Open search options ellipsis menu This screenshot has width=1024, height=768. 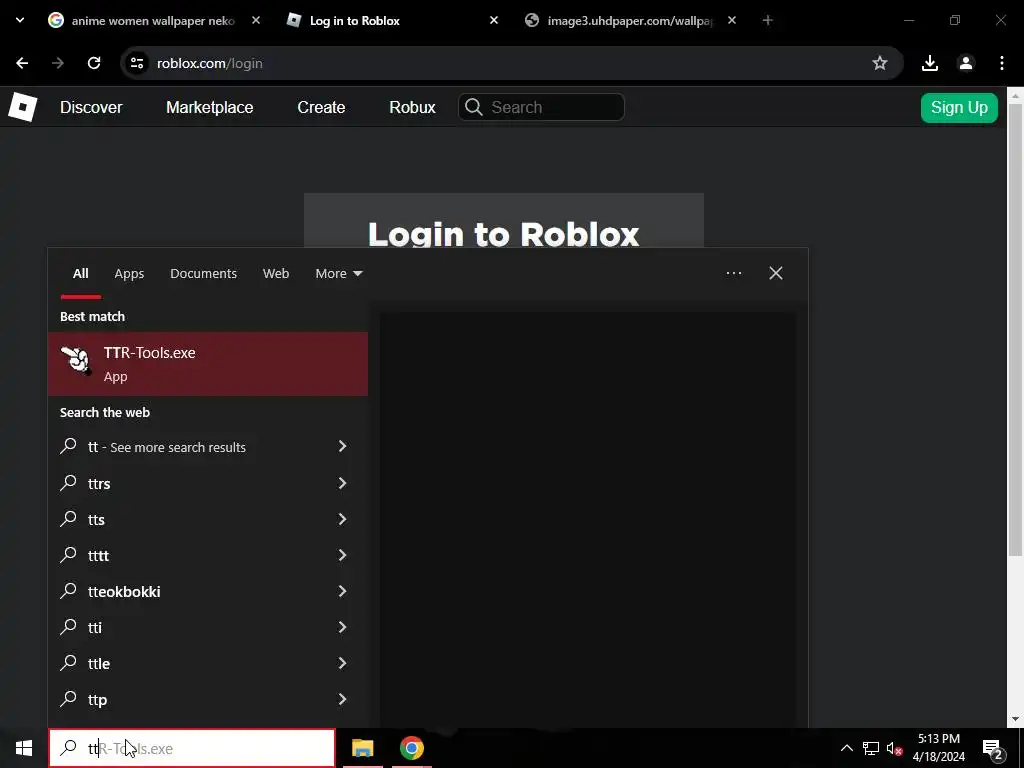coord(734,273)
